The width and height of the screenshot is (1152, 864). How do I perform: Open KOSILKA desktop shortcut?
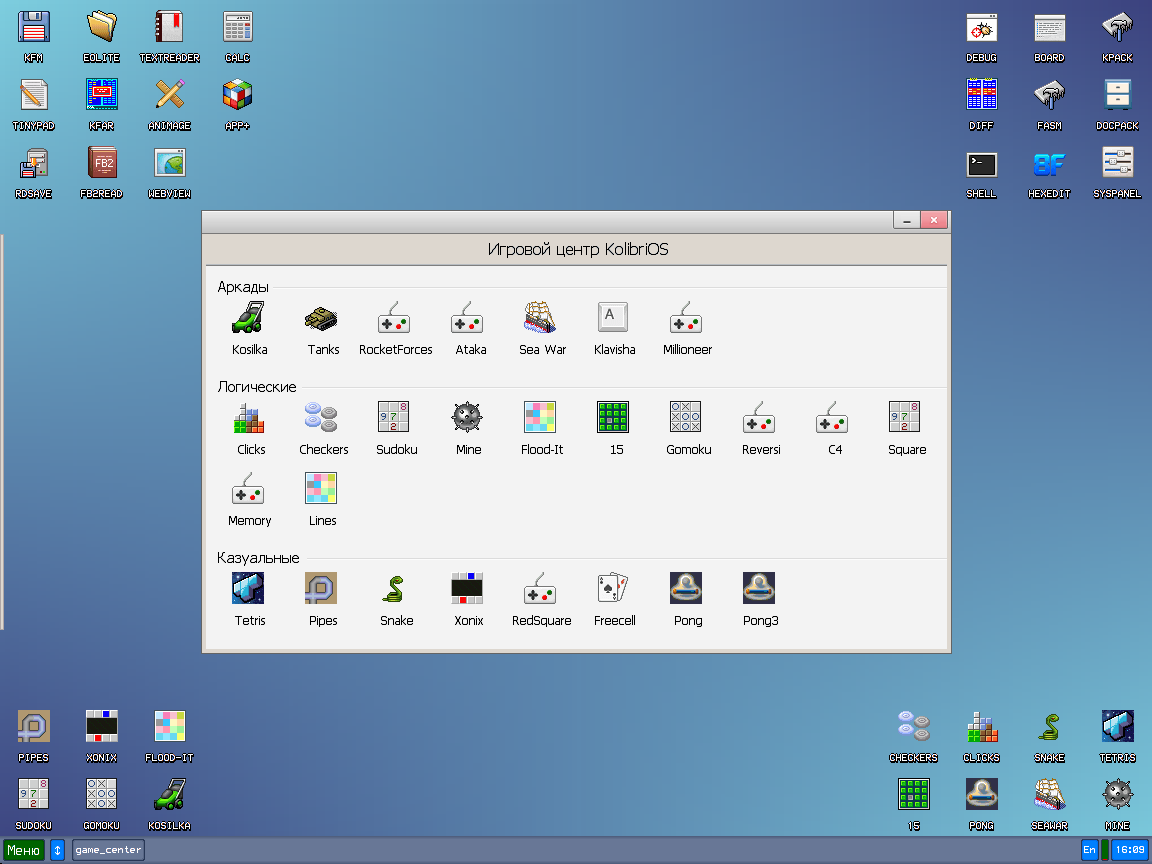(x=169, y=805)
